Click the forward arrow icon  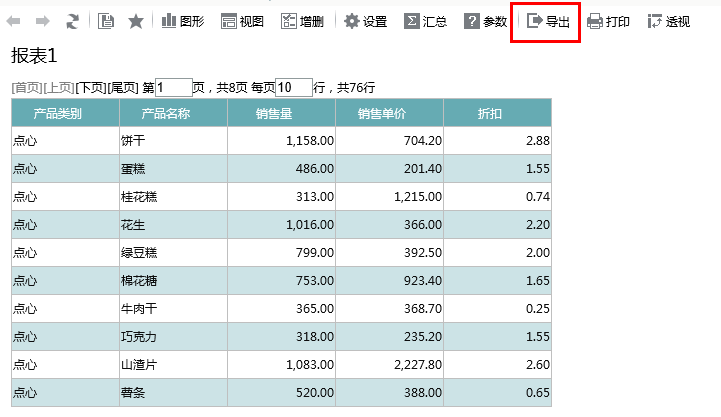(x=43, y=21)
